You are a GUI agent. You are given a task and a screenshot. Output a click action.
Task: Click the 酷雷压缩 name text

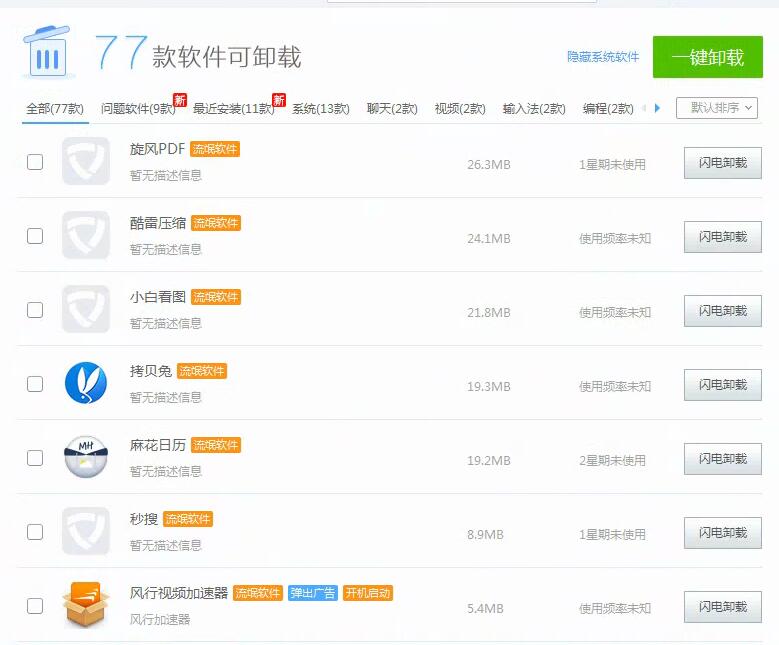(158, 223)
